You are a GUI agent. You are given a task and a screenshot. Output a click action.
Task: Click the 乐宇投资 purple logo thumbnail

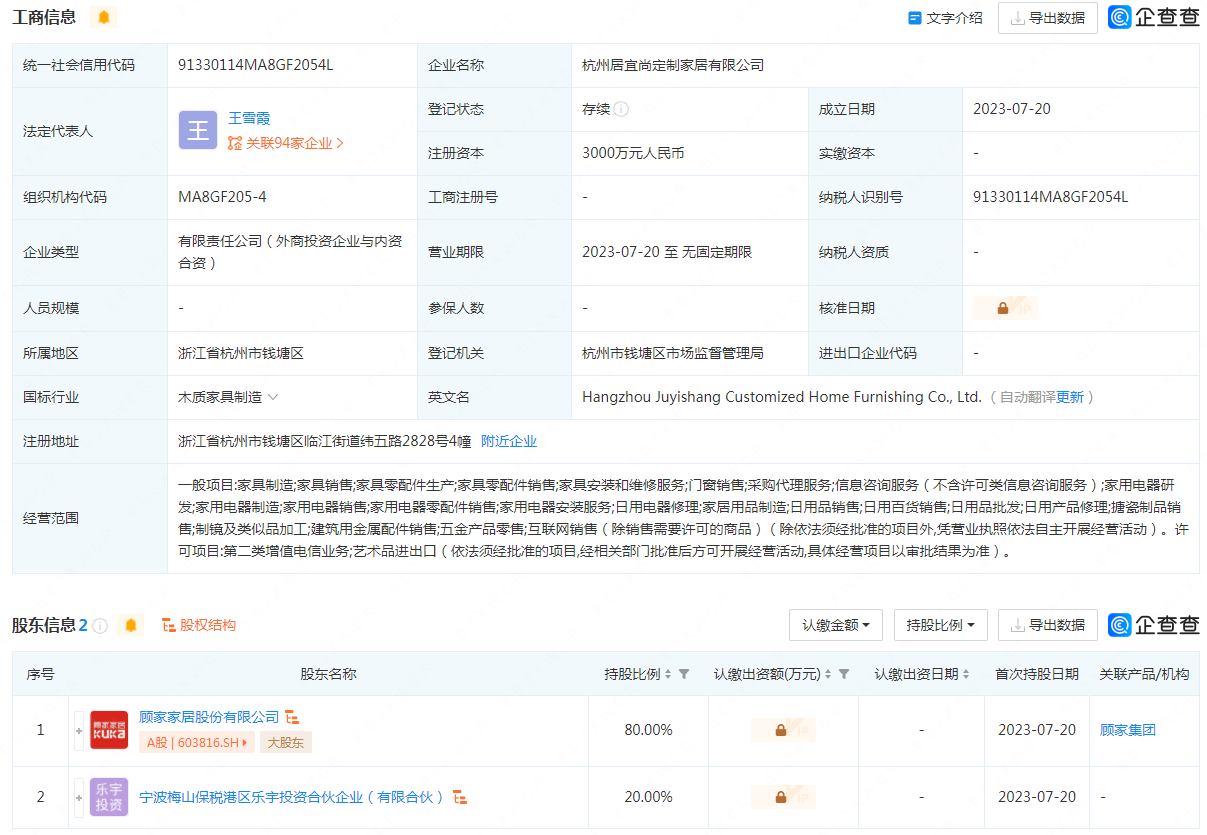(x=109, y=797)
